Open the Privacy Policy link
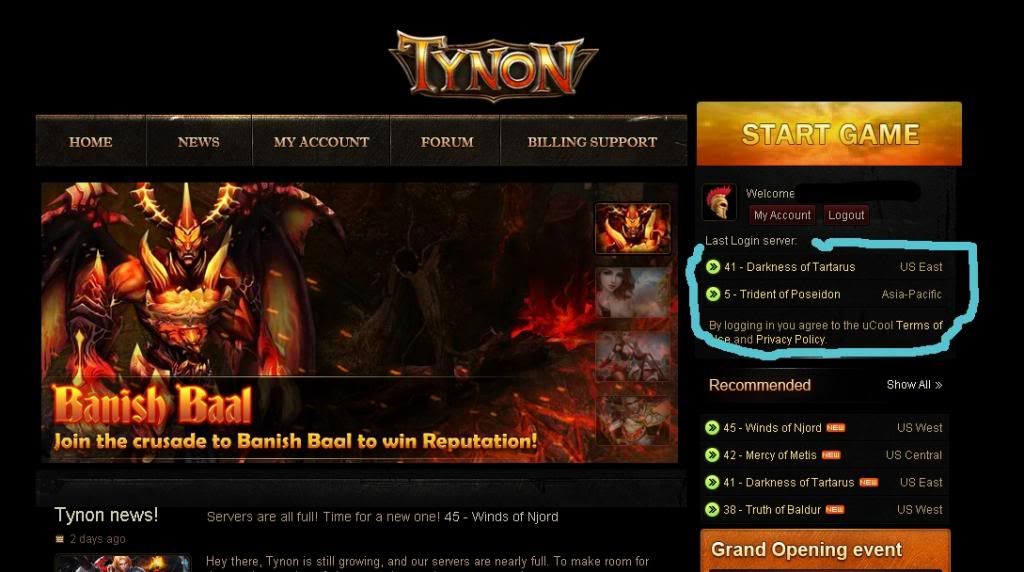 click(x=791, y=340)
